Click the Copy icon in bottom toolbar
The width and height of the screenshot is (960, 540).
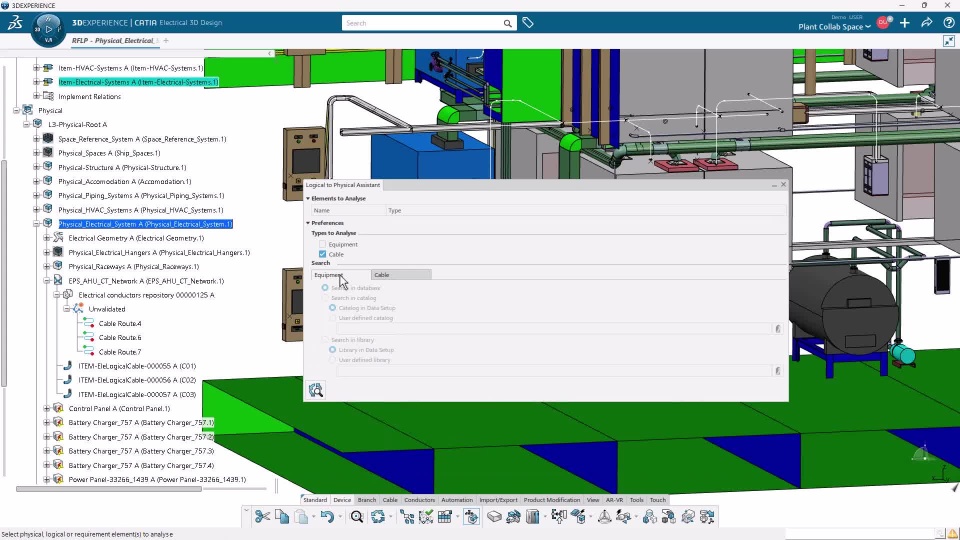coord(282,517)
